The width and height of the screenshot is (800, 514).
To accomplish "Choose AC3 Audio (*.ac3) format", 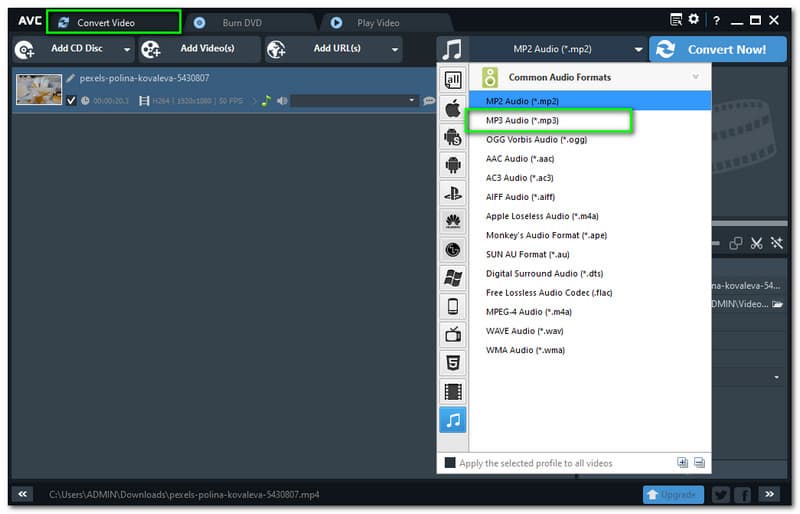I will [590, 178].
